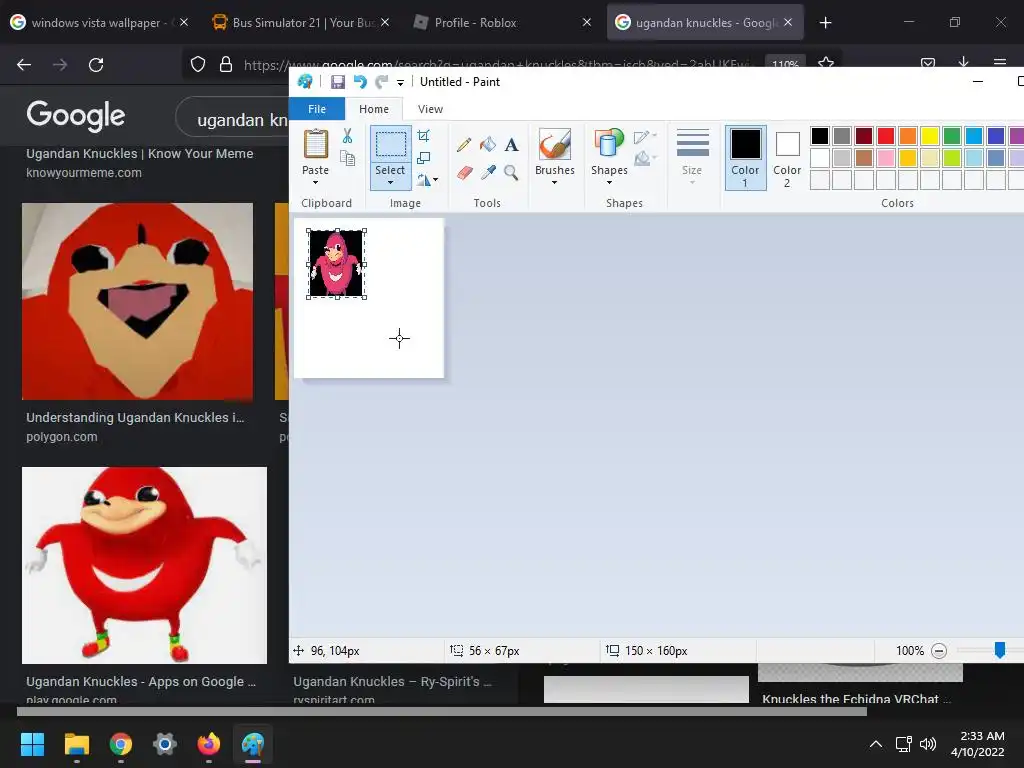Click the Copy icon in Clipboard group
1024x768 pixels.
(x=347, y=158)
